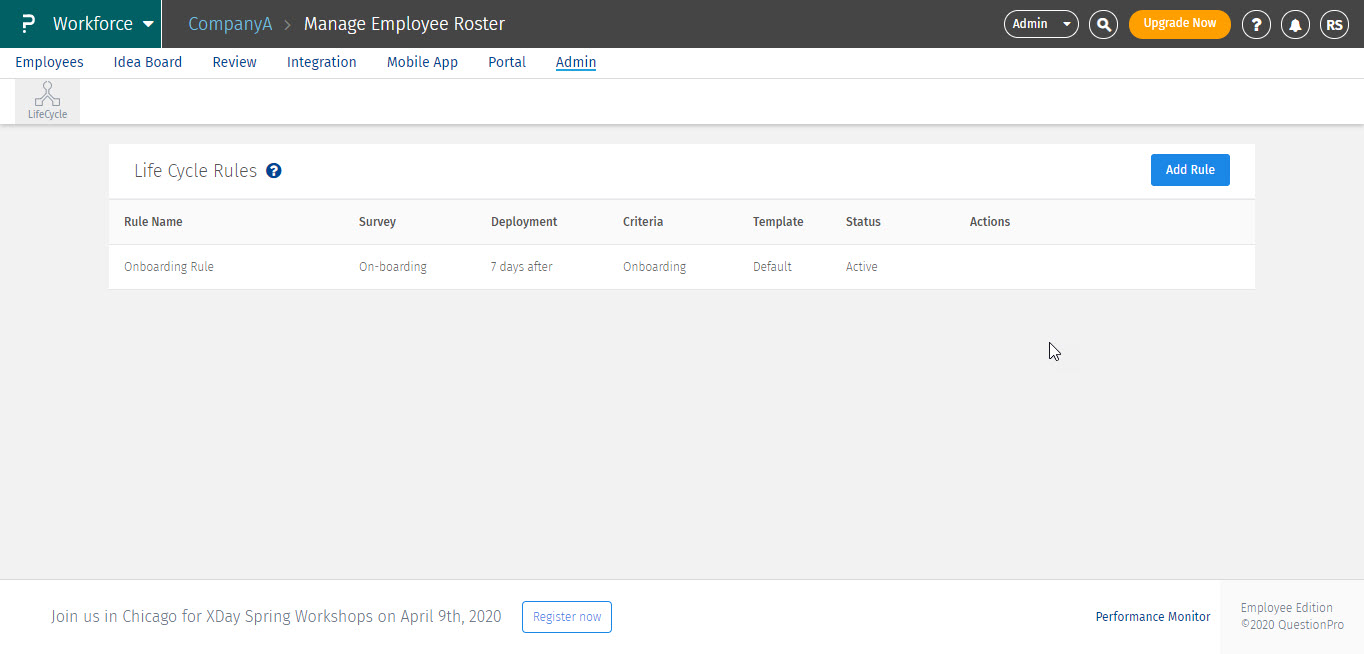The height and width of the screenshot is (654, 1364).
Task: Click the Life Cycle Rules help icon
Action: [x=274, y=171]
